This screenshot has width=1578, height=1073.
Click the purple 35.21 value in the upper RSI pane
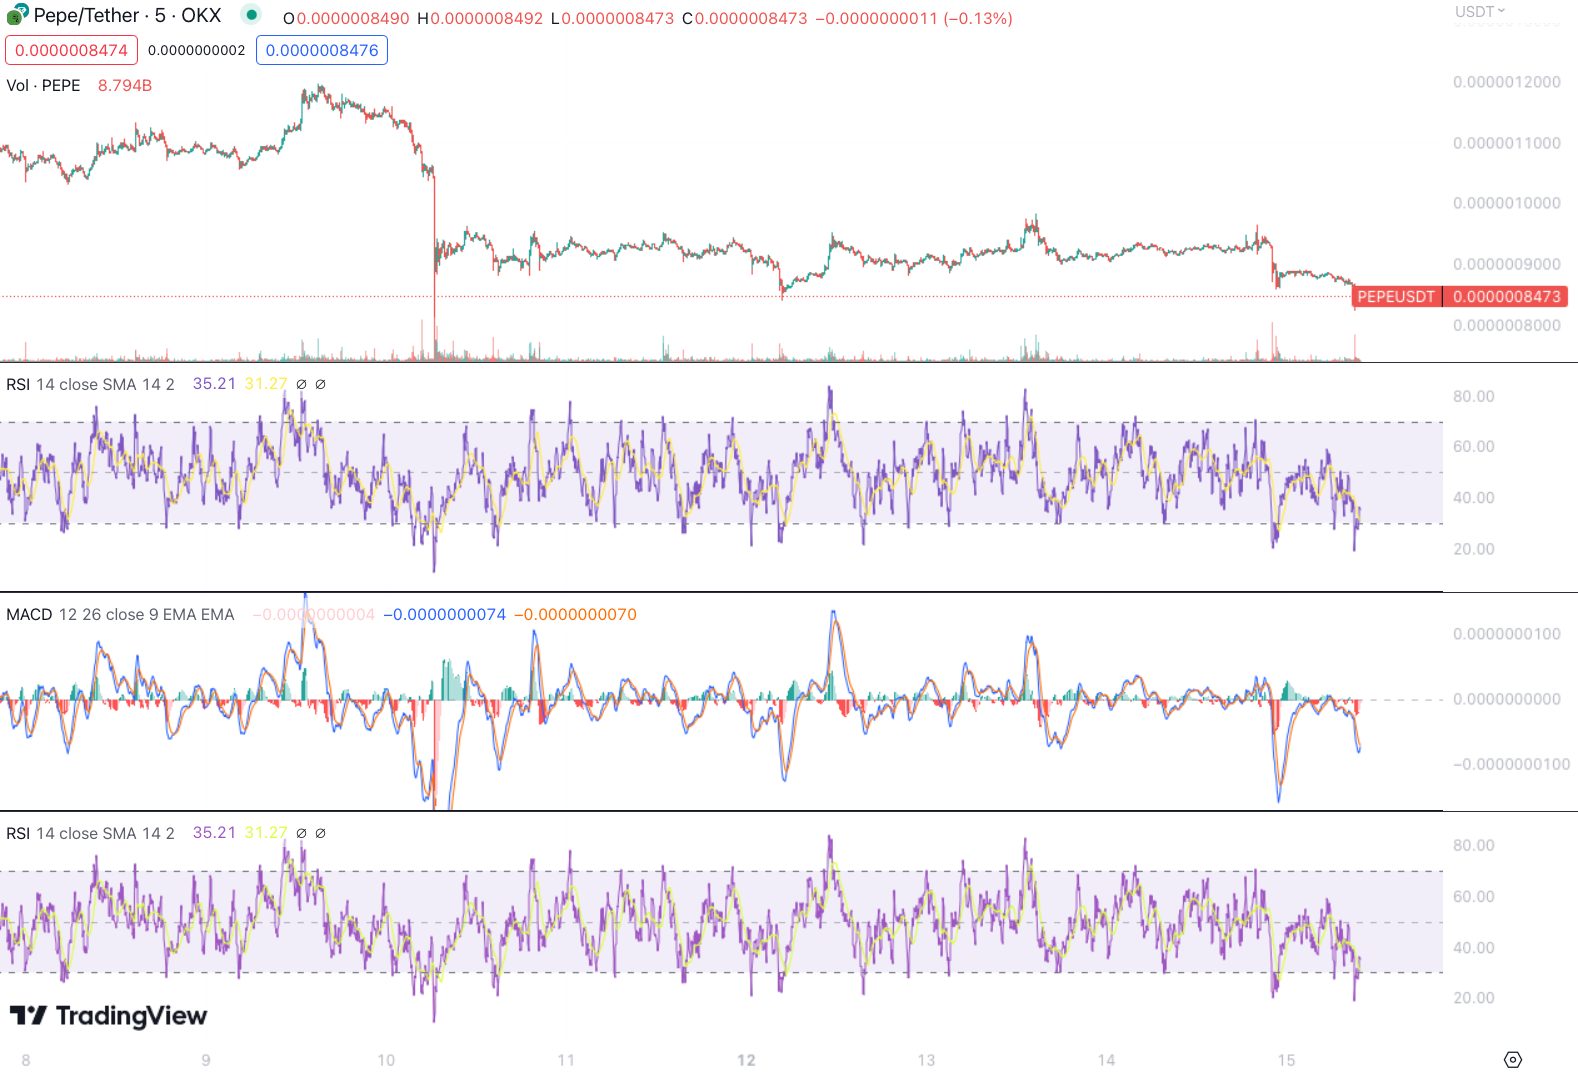point(214,383)
